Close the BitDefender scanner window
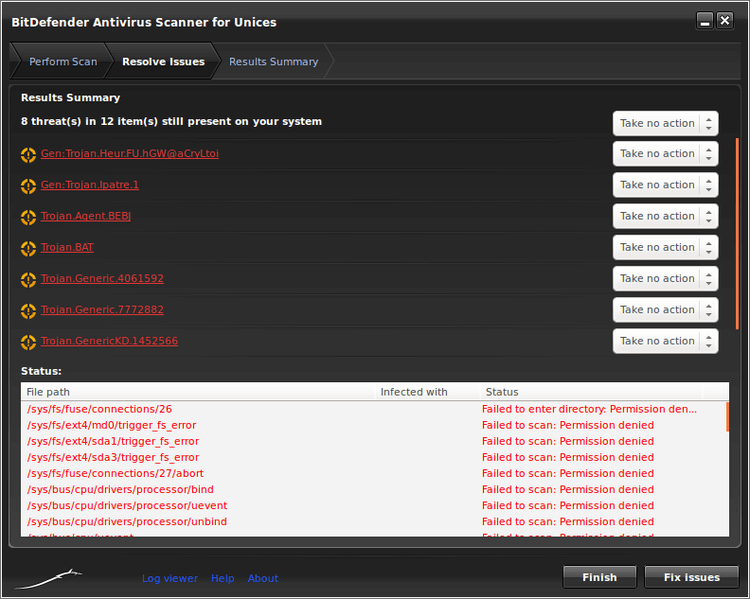 pyautogui.click(x=725, y=21)
